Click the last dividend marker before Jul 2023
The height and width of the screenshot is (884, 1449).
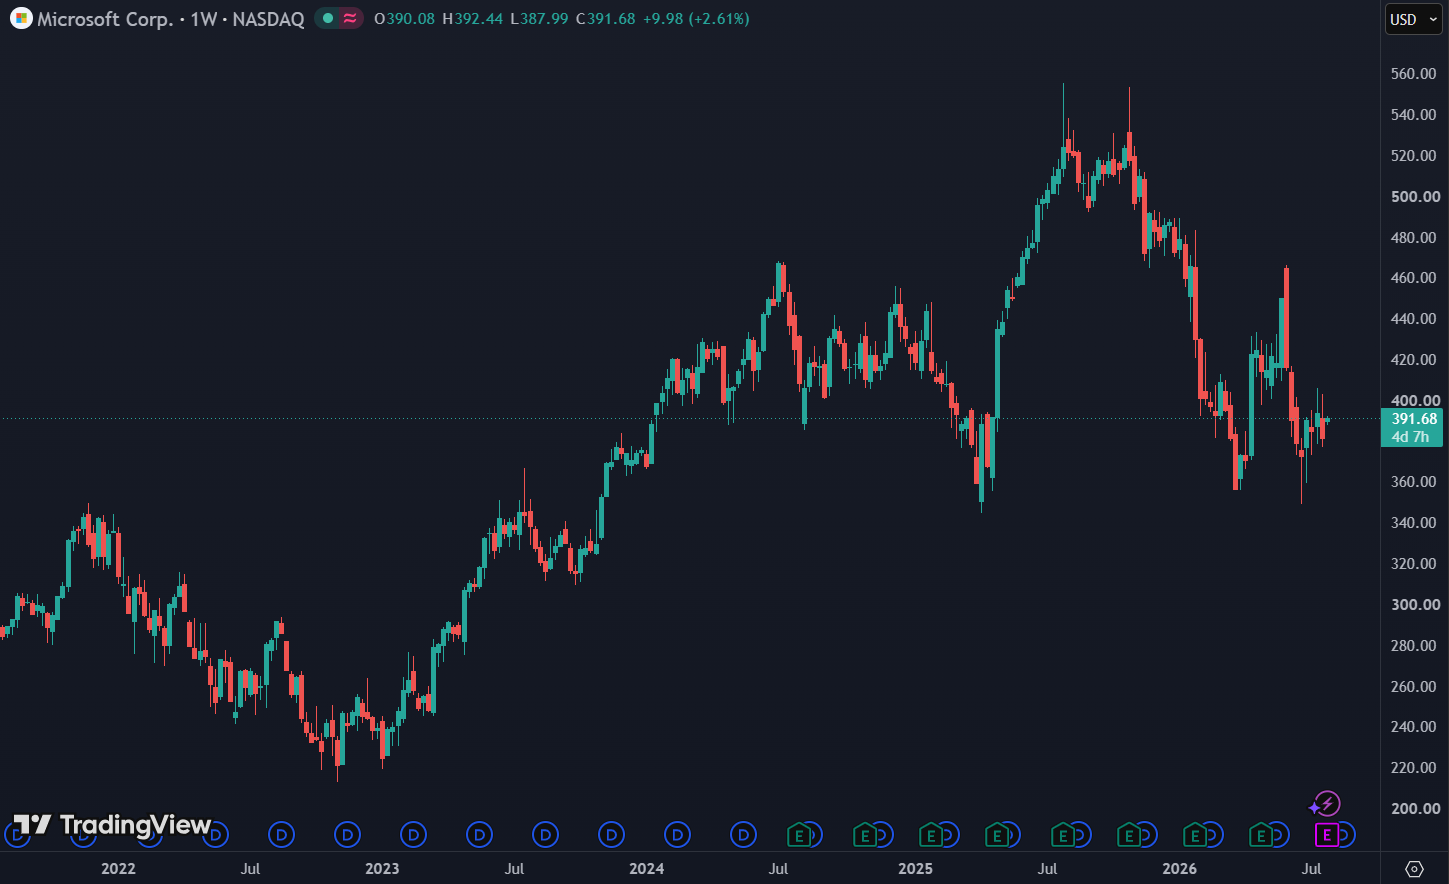pos(479,834)
